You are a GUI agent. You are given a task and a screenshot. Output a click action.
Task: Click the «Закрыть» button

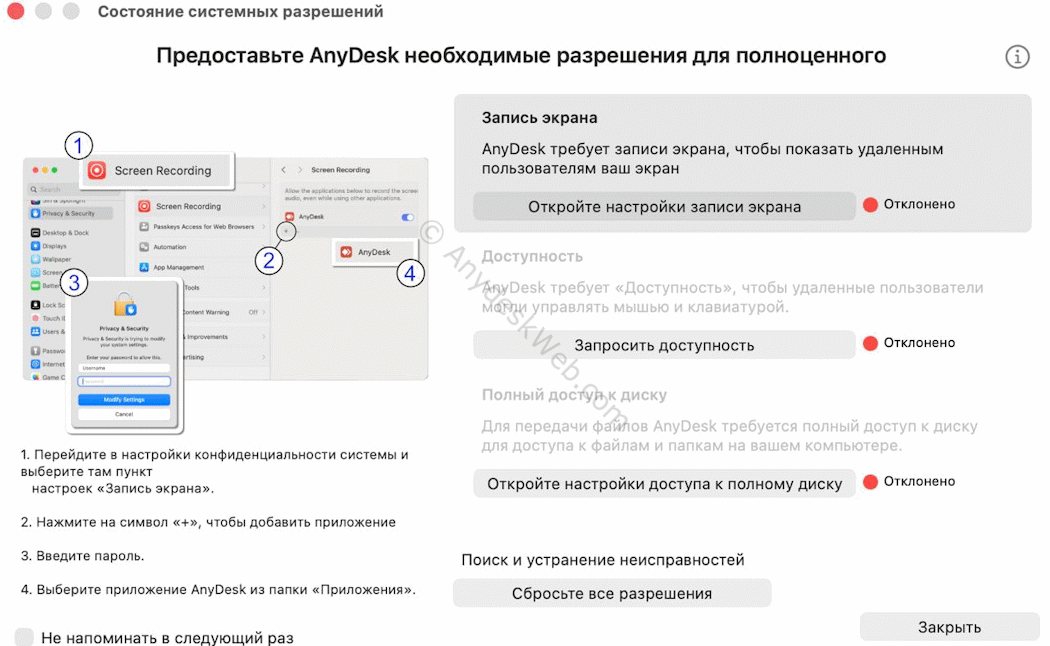950,627
